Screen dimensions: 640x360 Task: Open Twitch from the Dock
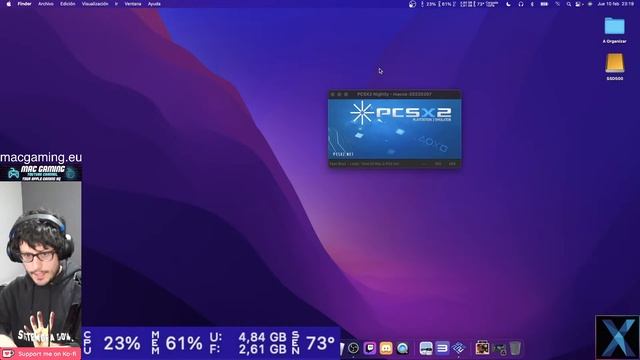point(370,348)
